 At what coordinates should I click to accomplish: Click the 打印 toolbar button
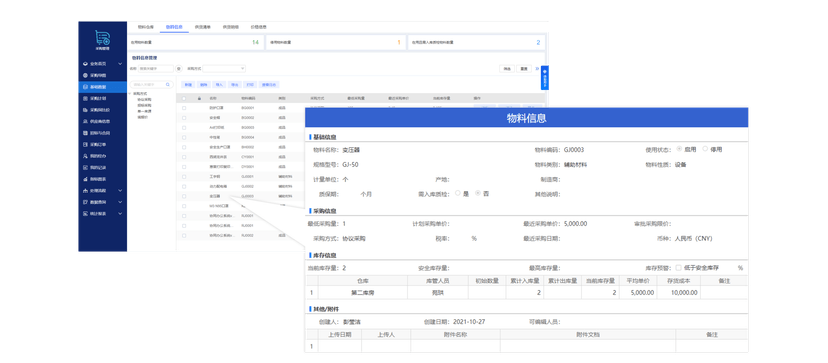tap(251, 85)
